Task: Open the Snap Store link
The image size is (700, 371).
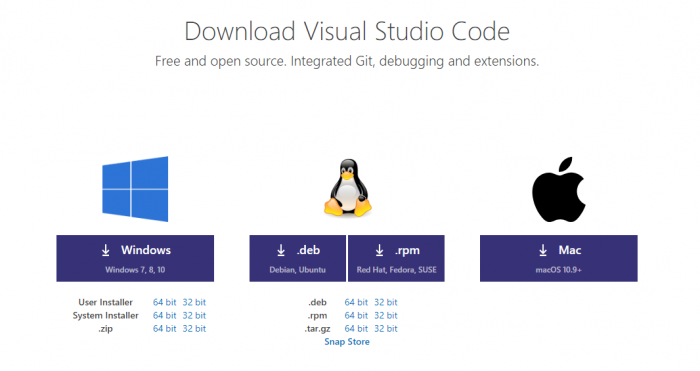Action: [347, 342]
